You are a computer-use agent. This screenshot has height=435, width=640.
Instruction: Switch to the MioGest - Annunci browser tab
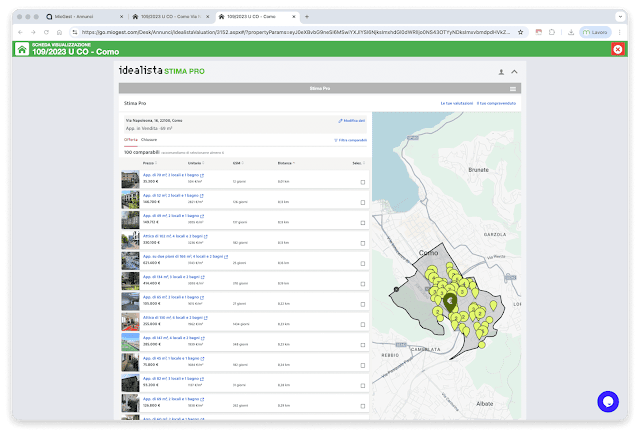[73, 17]
